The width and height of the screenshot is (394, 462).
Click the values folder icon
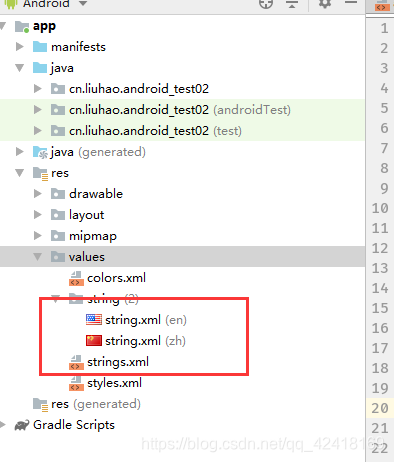[58, 257]
